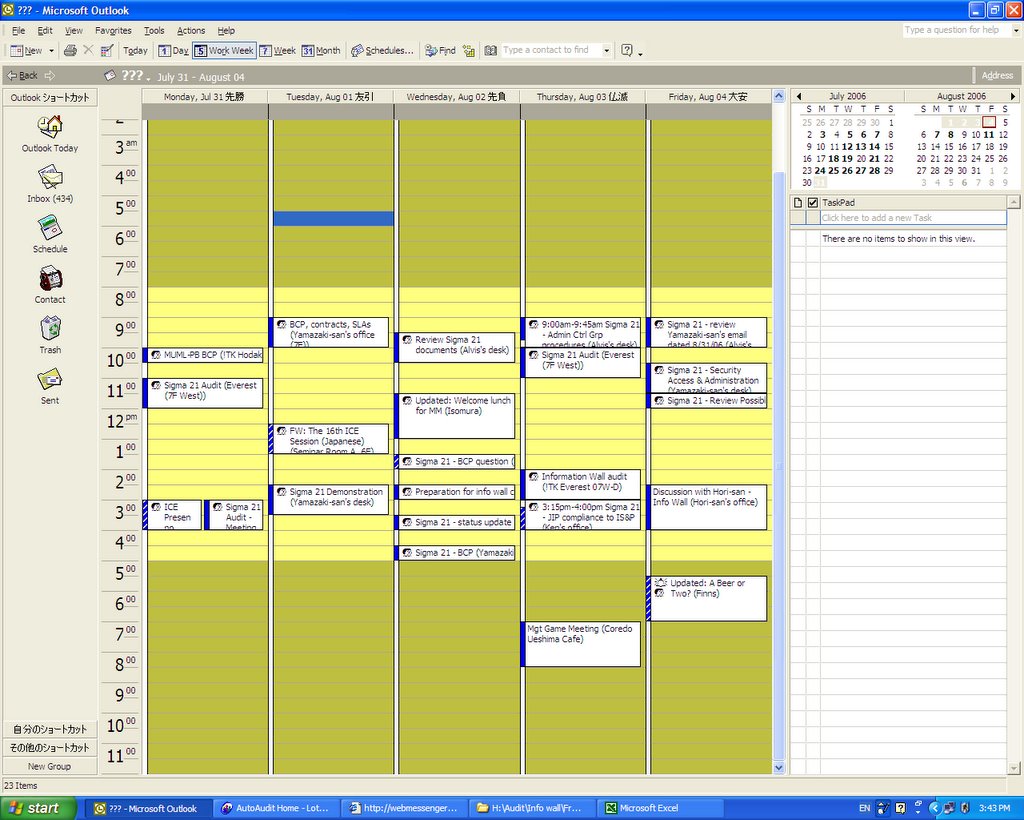Click the 'Click here to add a new Task' field
Image resolution: width=1024 pixels, height=820 pixels.
tap(913, 218)
